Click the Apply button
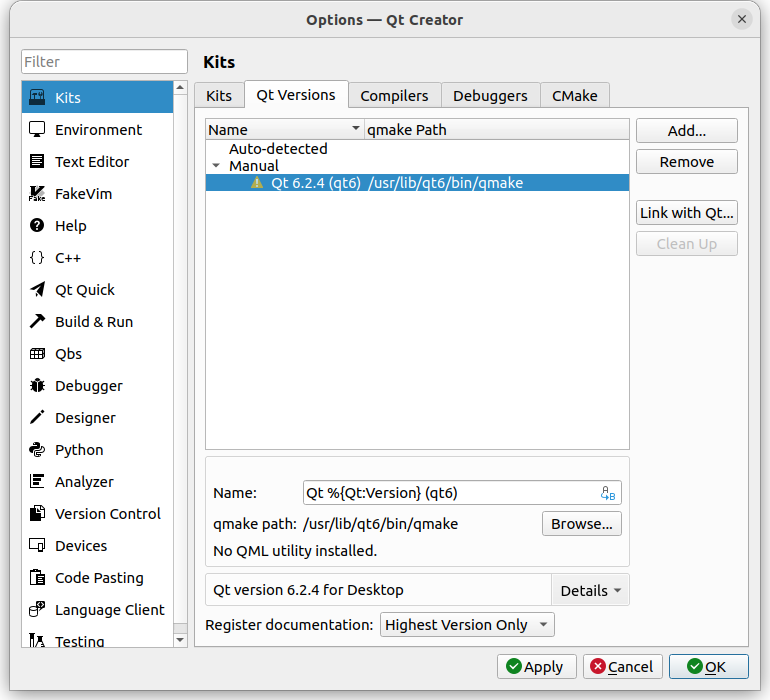Viewport: 770px width, 700px height. pos(536,667)
